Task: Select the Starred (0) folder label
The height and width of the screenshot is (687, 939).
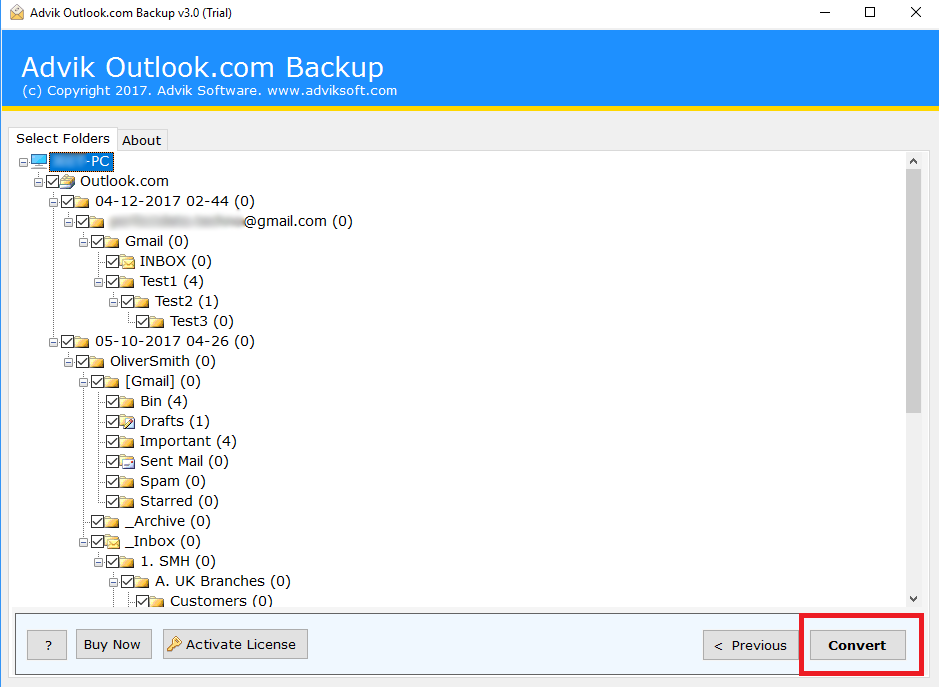Action: tap(179, 501)
